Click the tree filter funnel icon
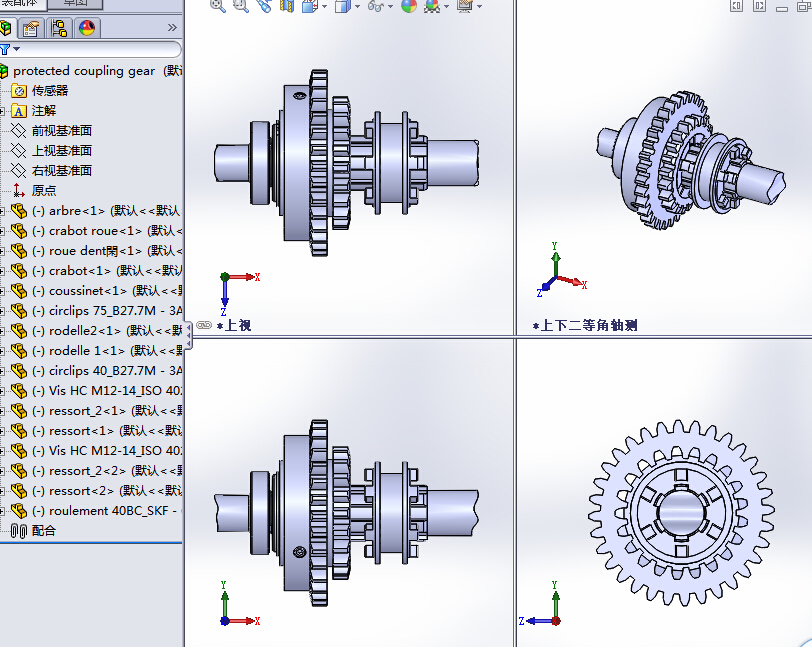 click(5, 49)
